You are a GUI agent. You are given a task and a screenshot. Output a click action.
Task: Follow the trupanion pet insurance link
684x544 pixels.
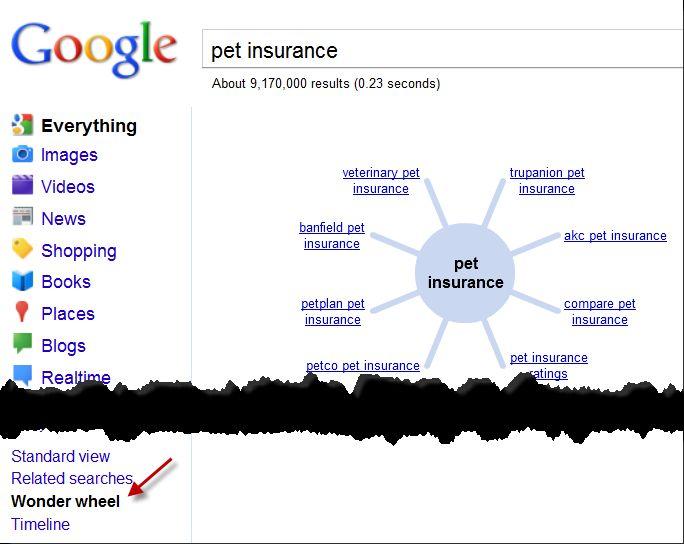(x=547, y=181)
